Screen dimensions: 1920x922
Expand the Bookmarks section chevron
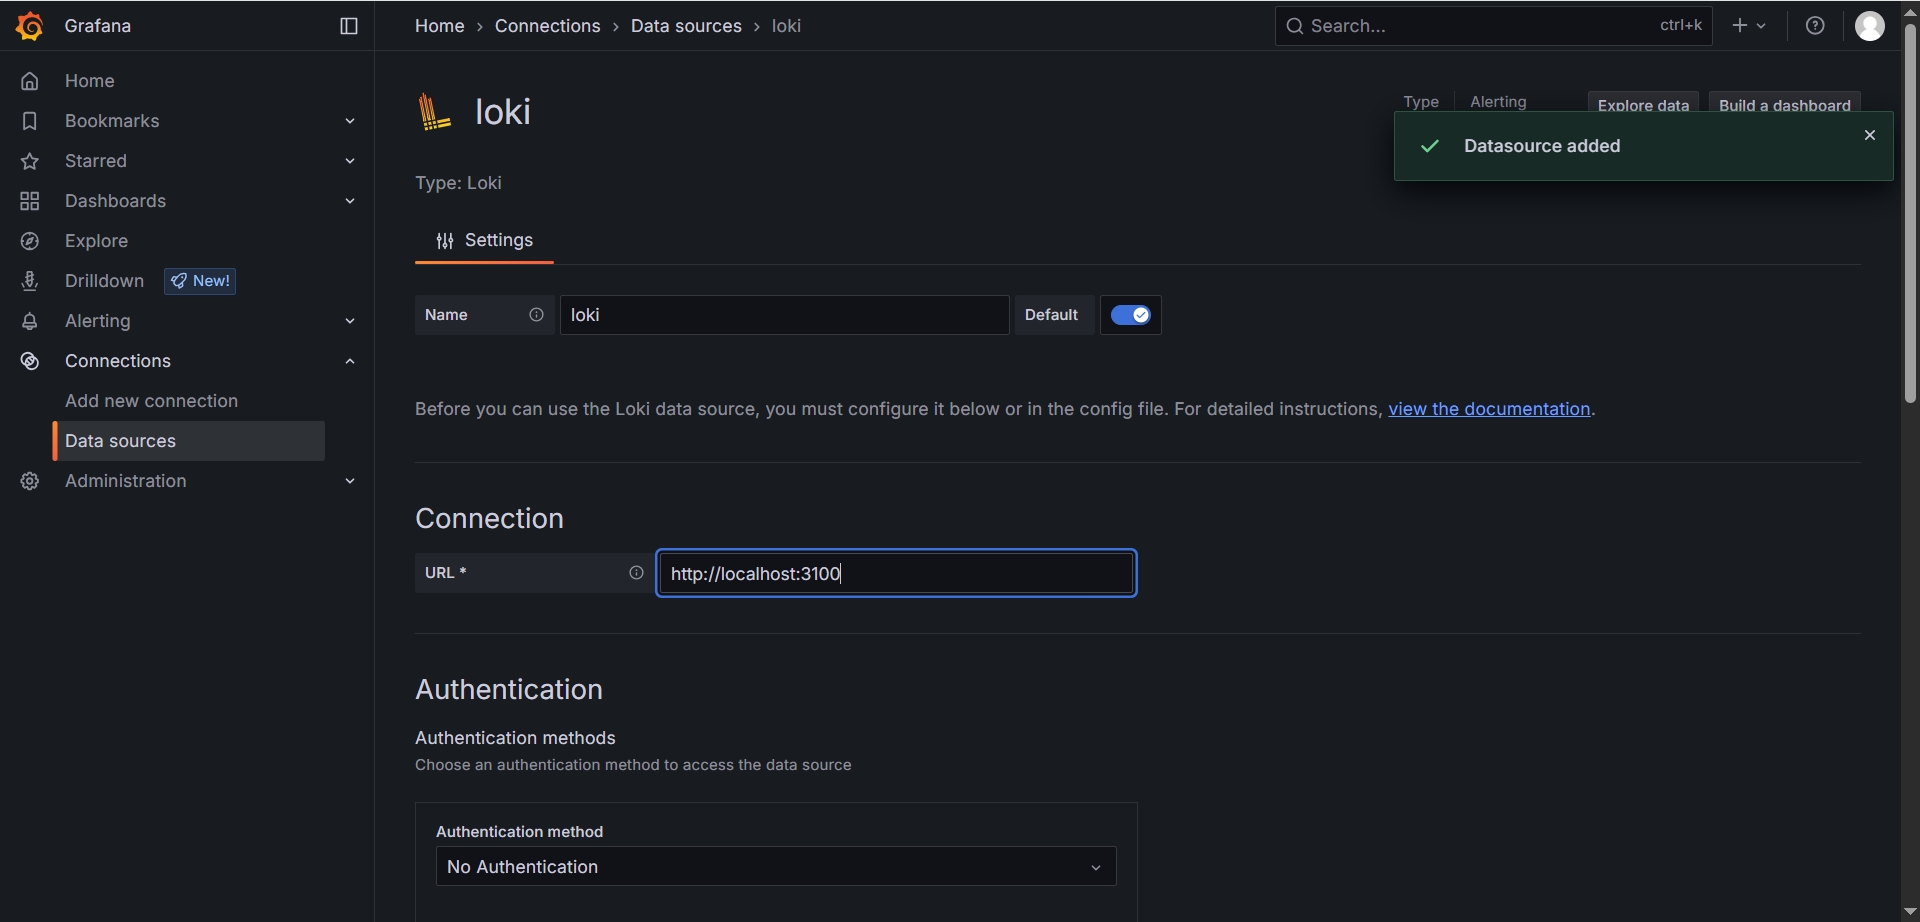(x=350, y=121)
